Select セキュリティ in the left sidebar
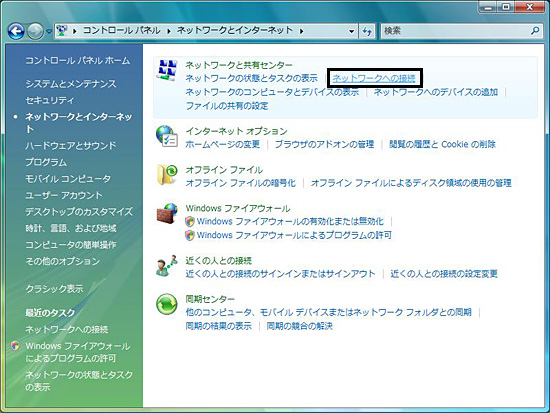Viewport: 550px width, 413px height. [x=49, y=100]
